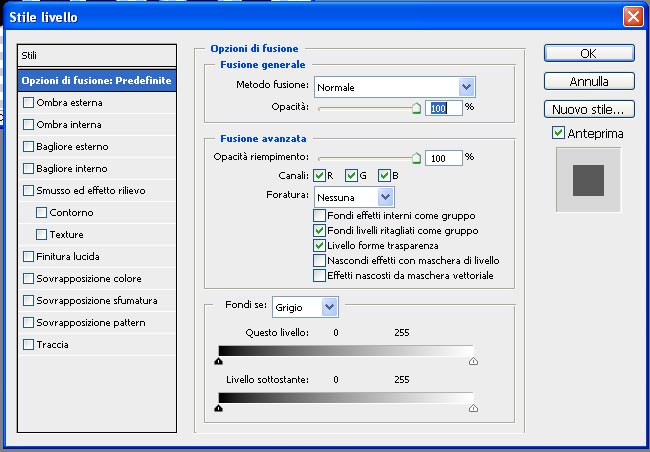Check Fondi effetti interni come gruppo

319,216
